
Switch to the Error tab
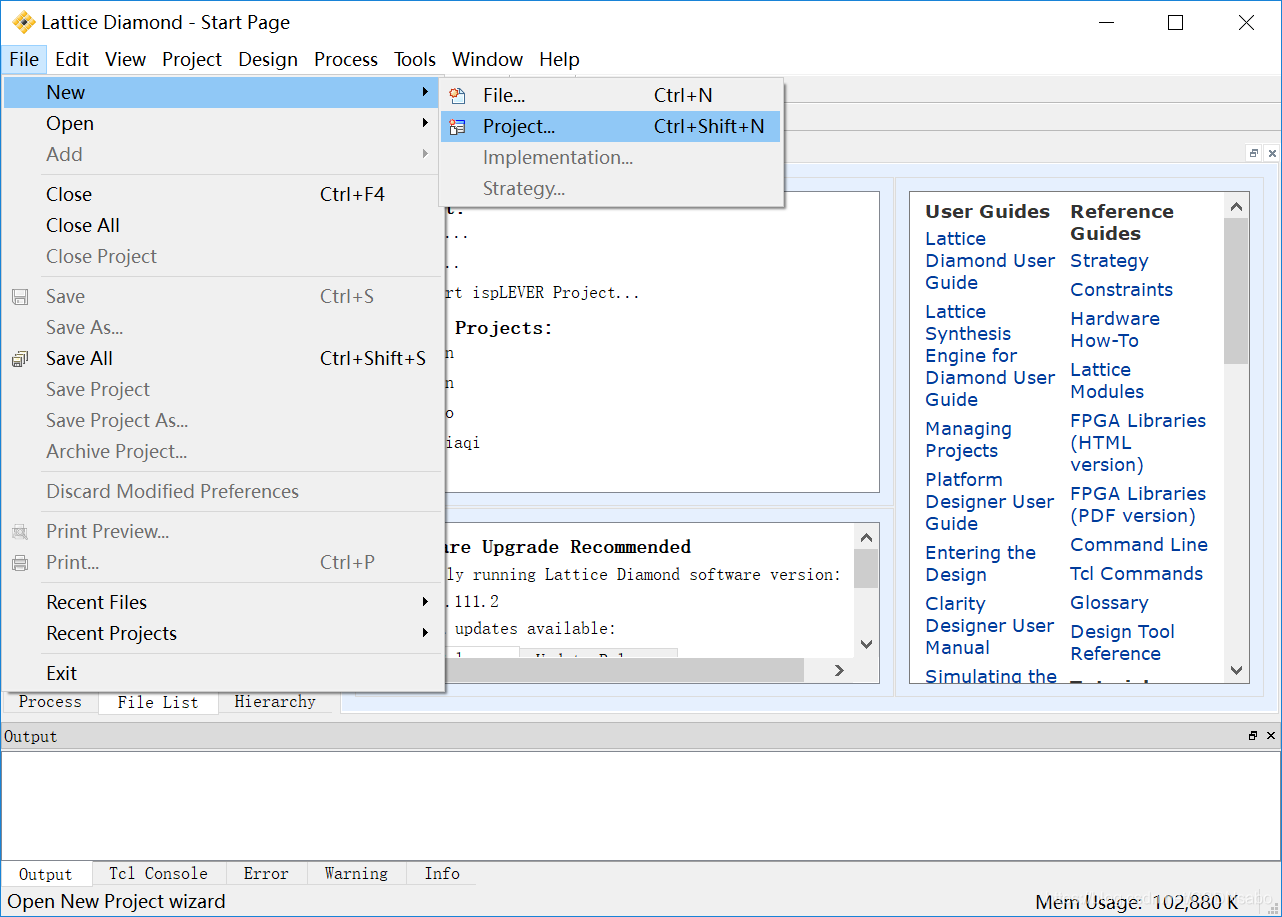[x=266, y=874]
